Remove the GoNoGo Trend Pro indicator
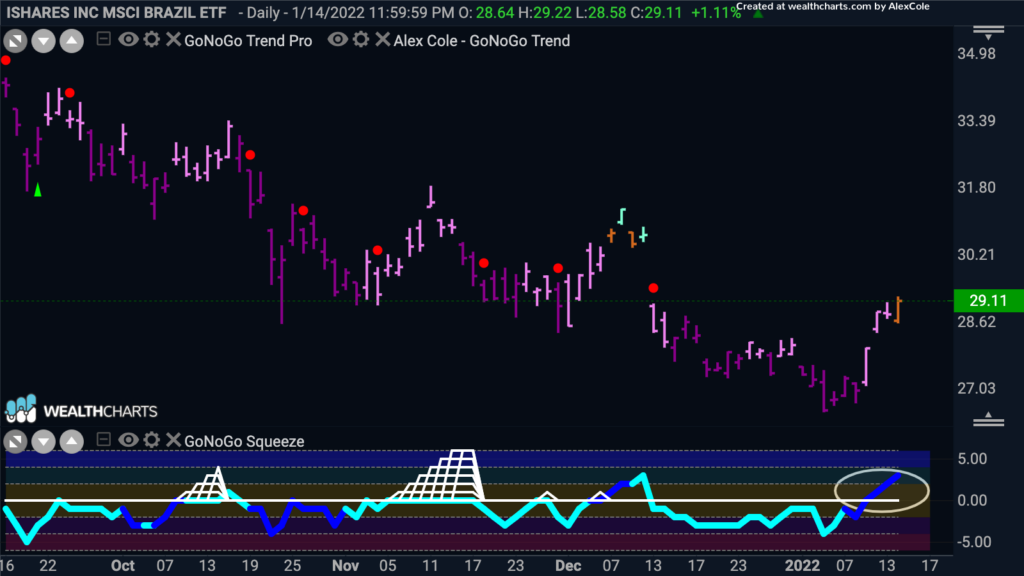 coord(173,40)
